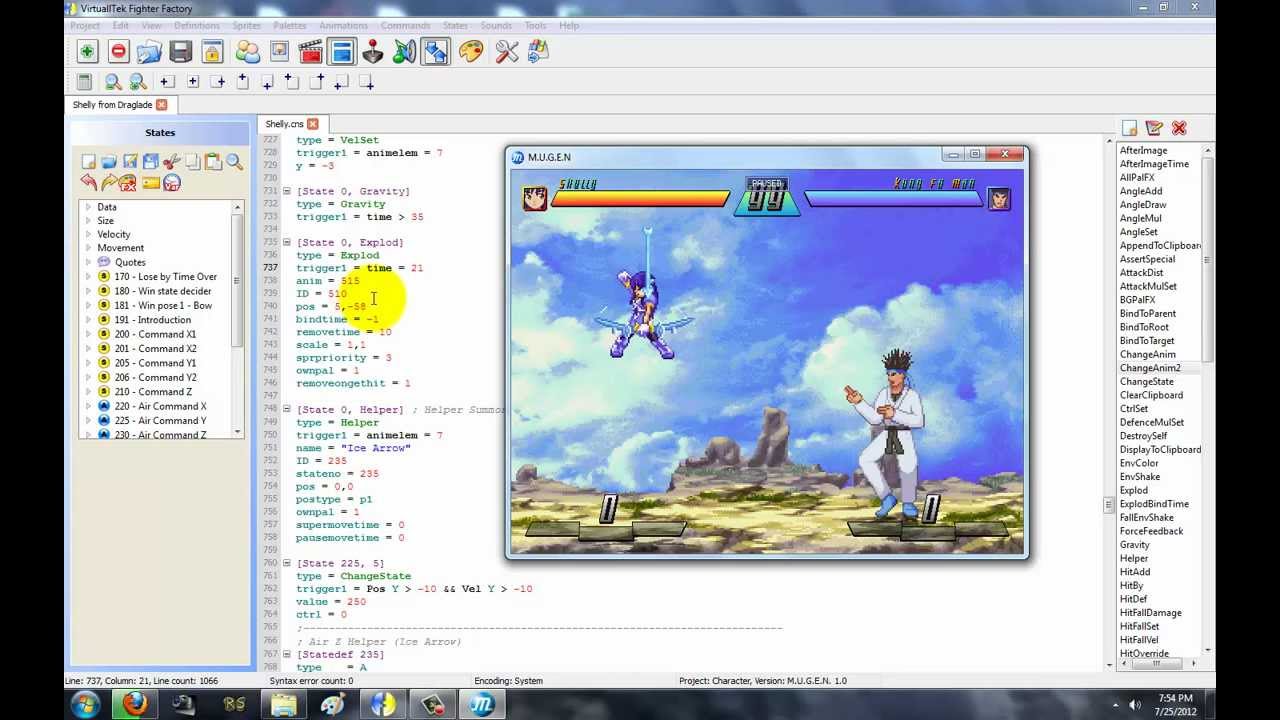The width and height of the screenshot is (1280, 720).
Task: Expand the Velocity tree node
Action: click(x=87, y=234)
